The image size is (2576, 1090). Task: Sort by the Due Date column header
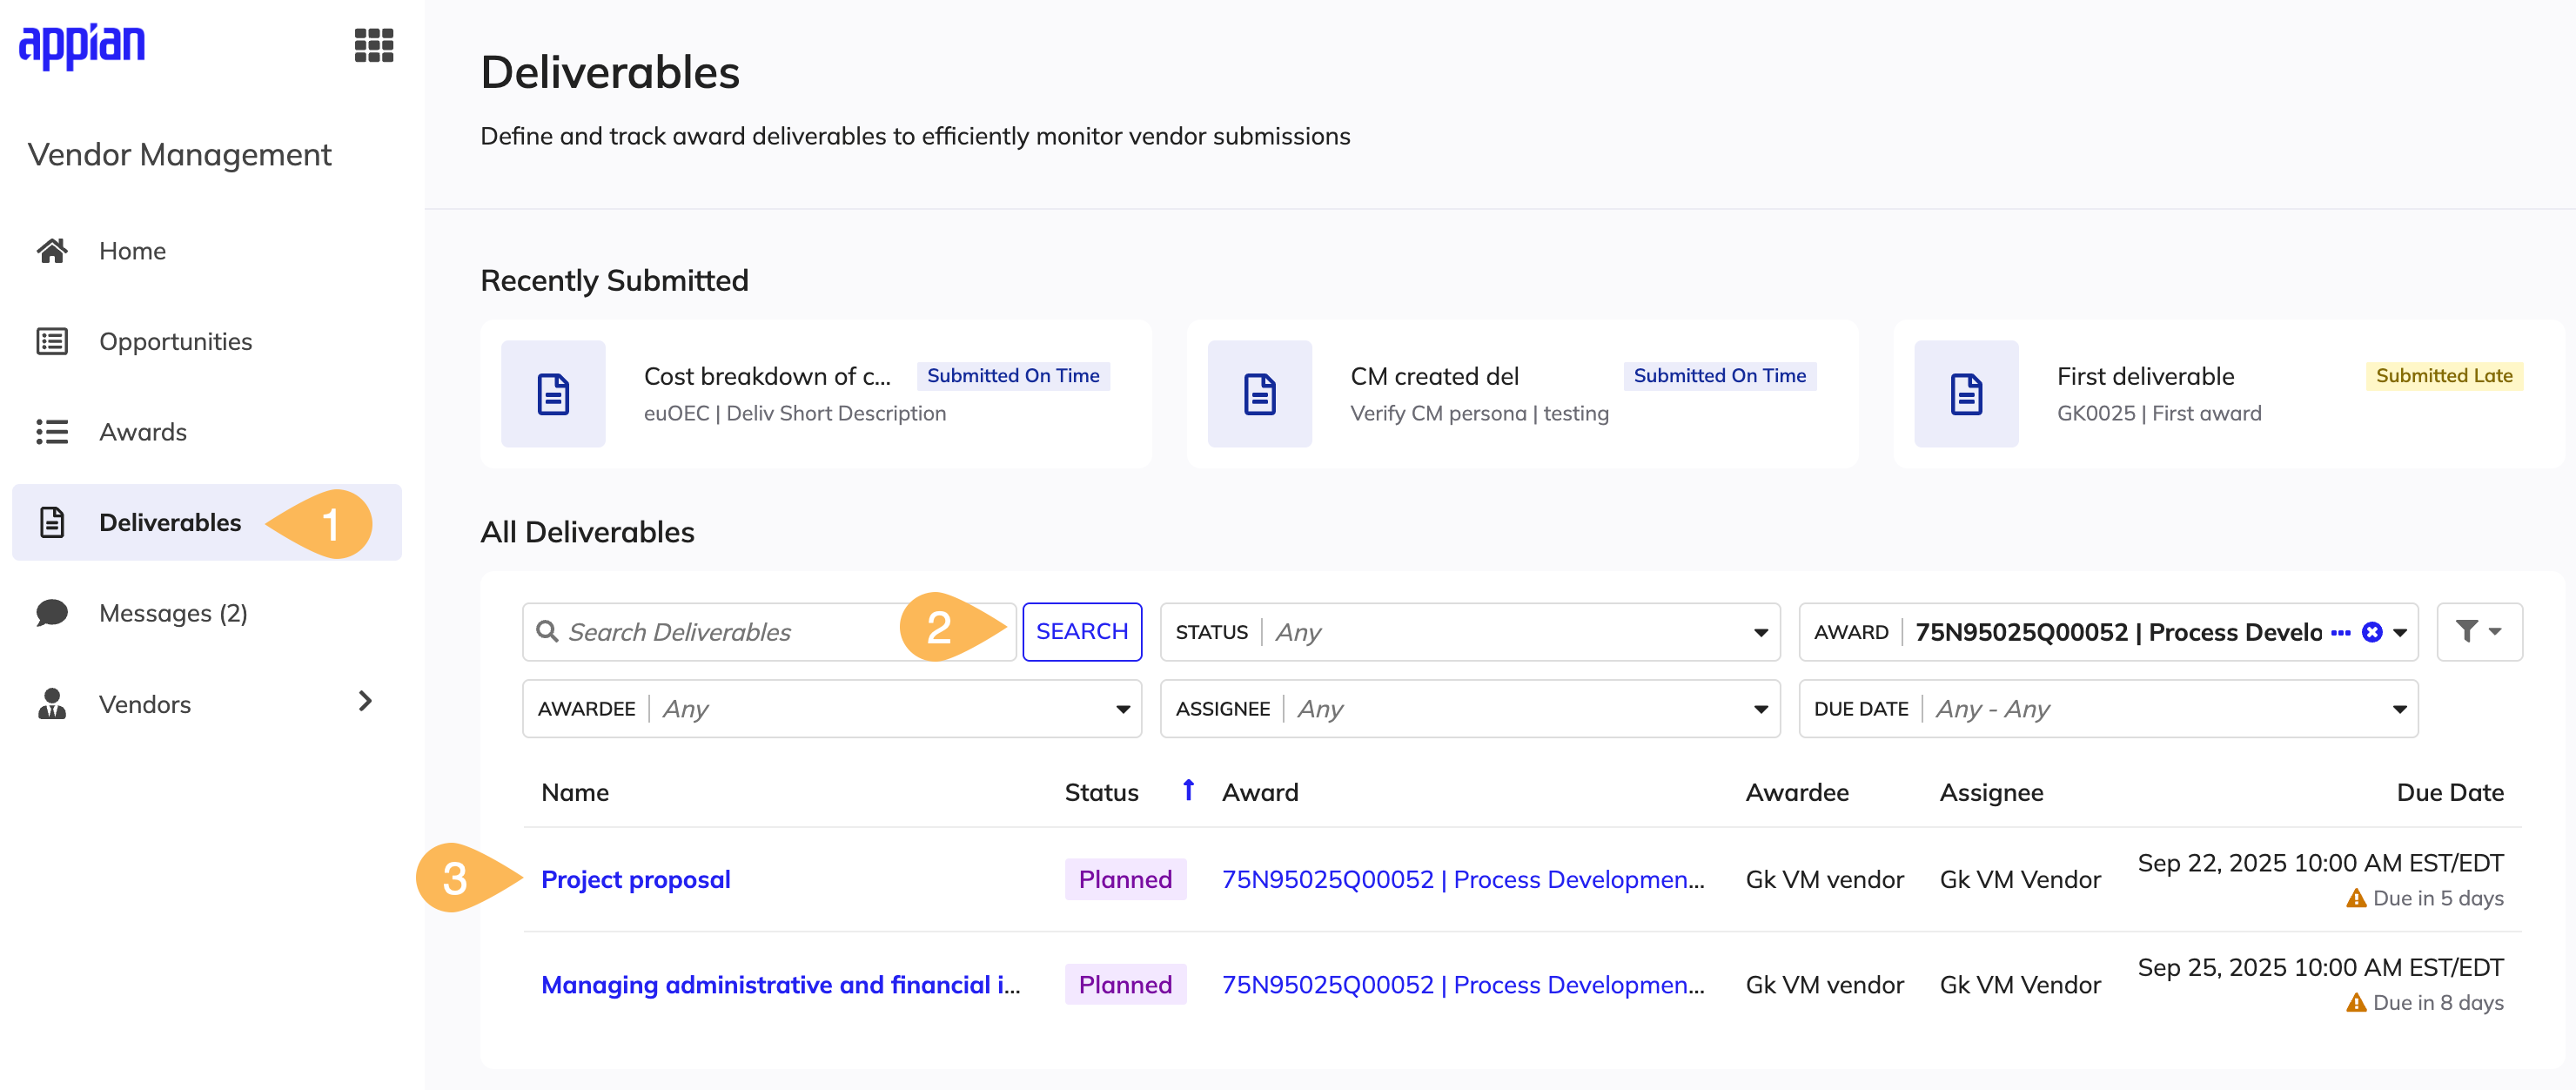click(x=2450, y=792)
